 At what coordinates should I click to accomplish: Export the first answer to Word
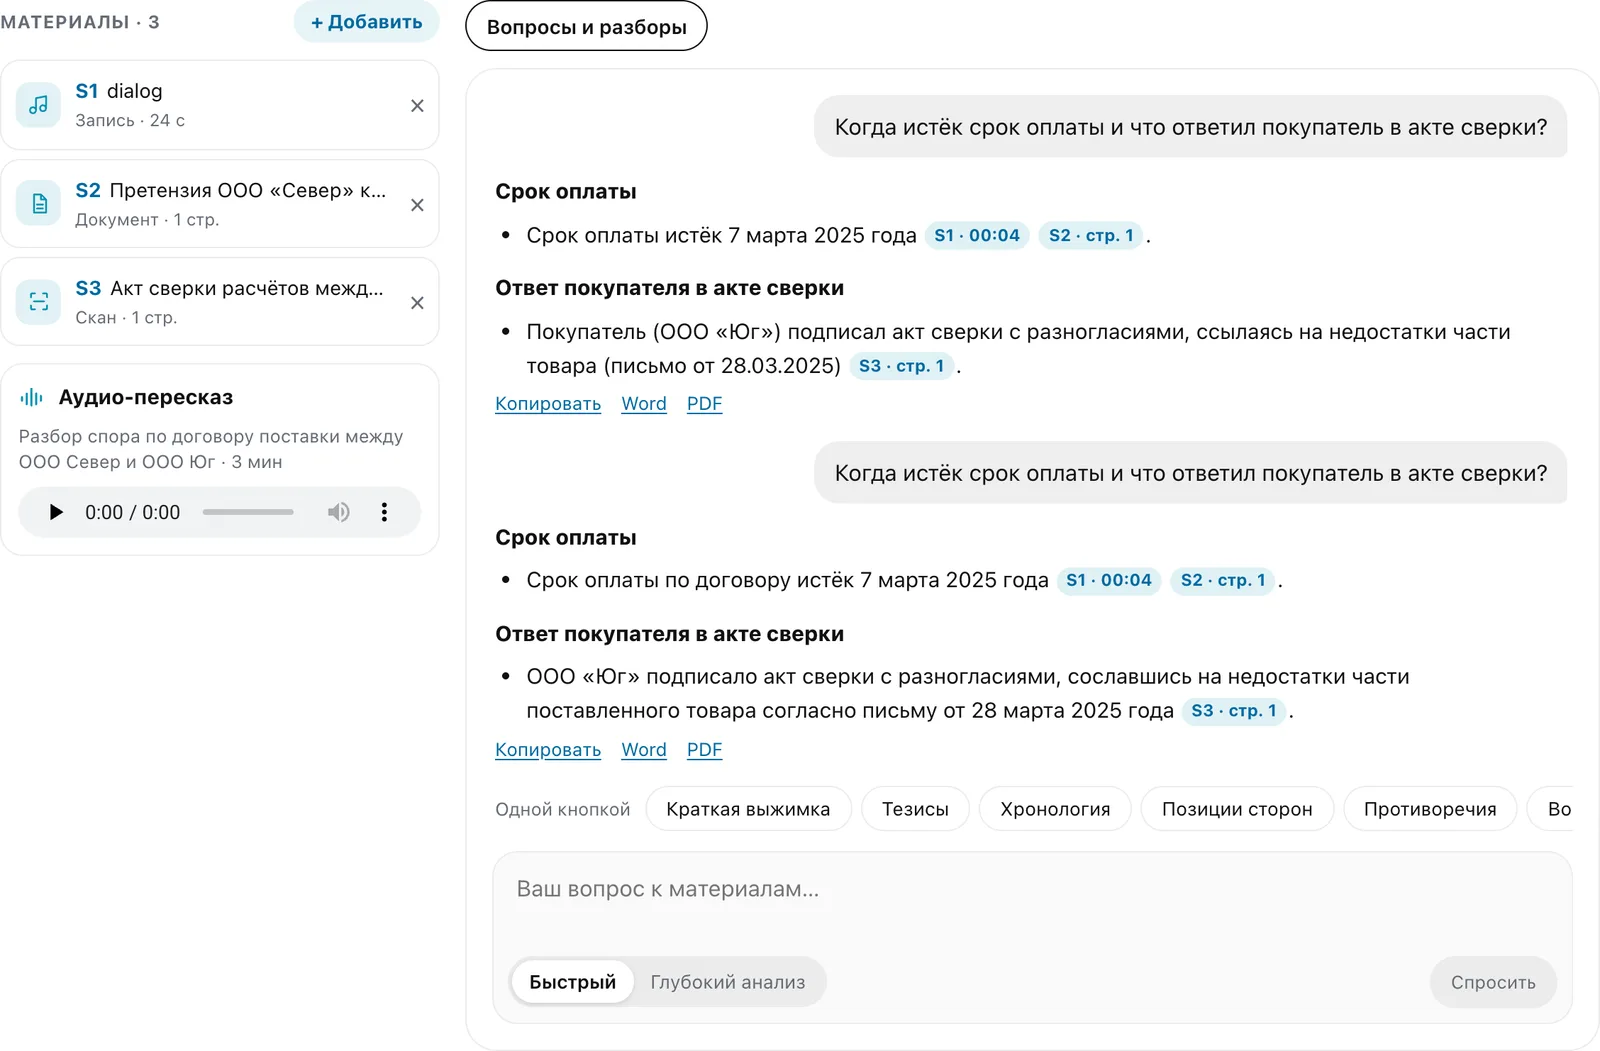[644, 404]
